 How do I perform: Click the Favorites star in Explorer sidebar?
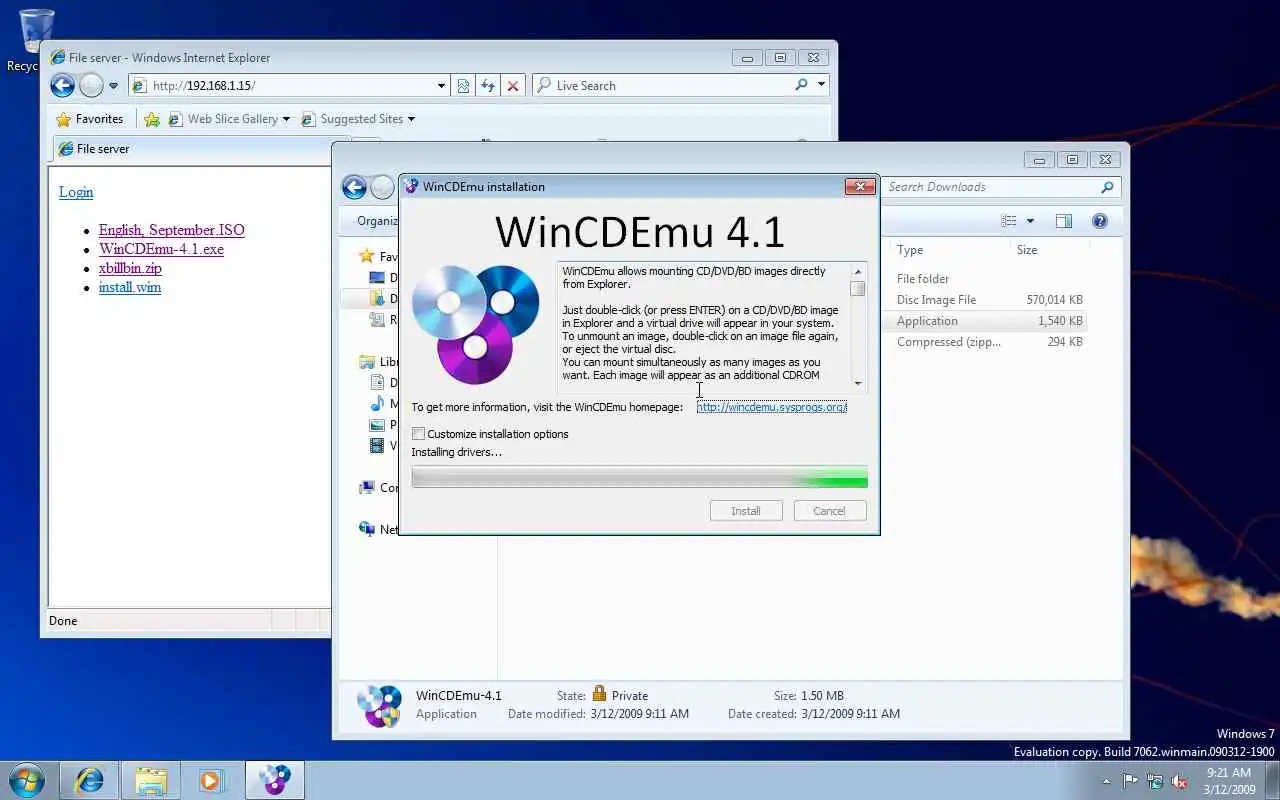[x=367, y=257]
